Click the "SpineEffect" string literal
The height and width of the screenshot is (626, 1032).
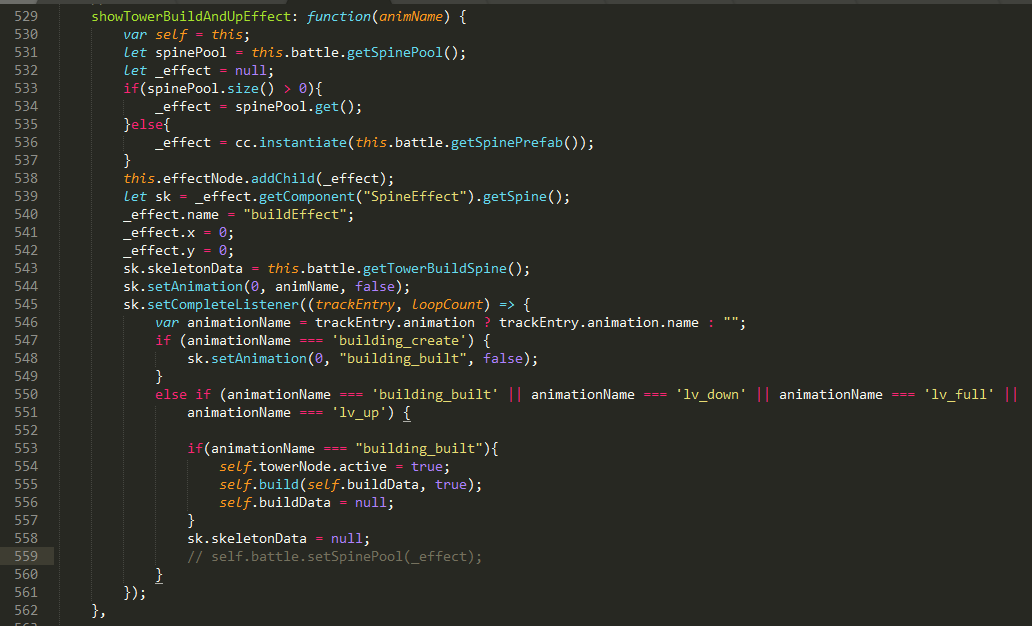(415, 196)
